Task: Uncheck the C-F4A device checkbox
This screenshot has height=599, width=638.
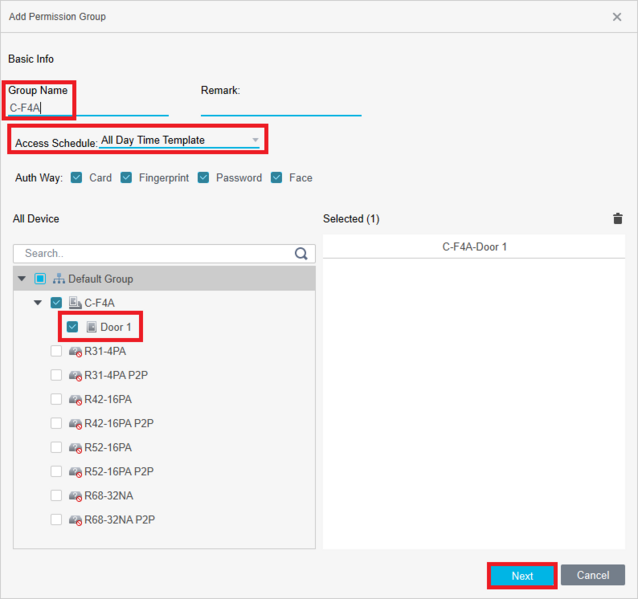Action: click(56, 303)
